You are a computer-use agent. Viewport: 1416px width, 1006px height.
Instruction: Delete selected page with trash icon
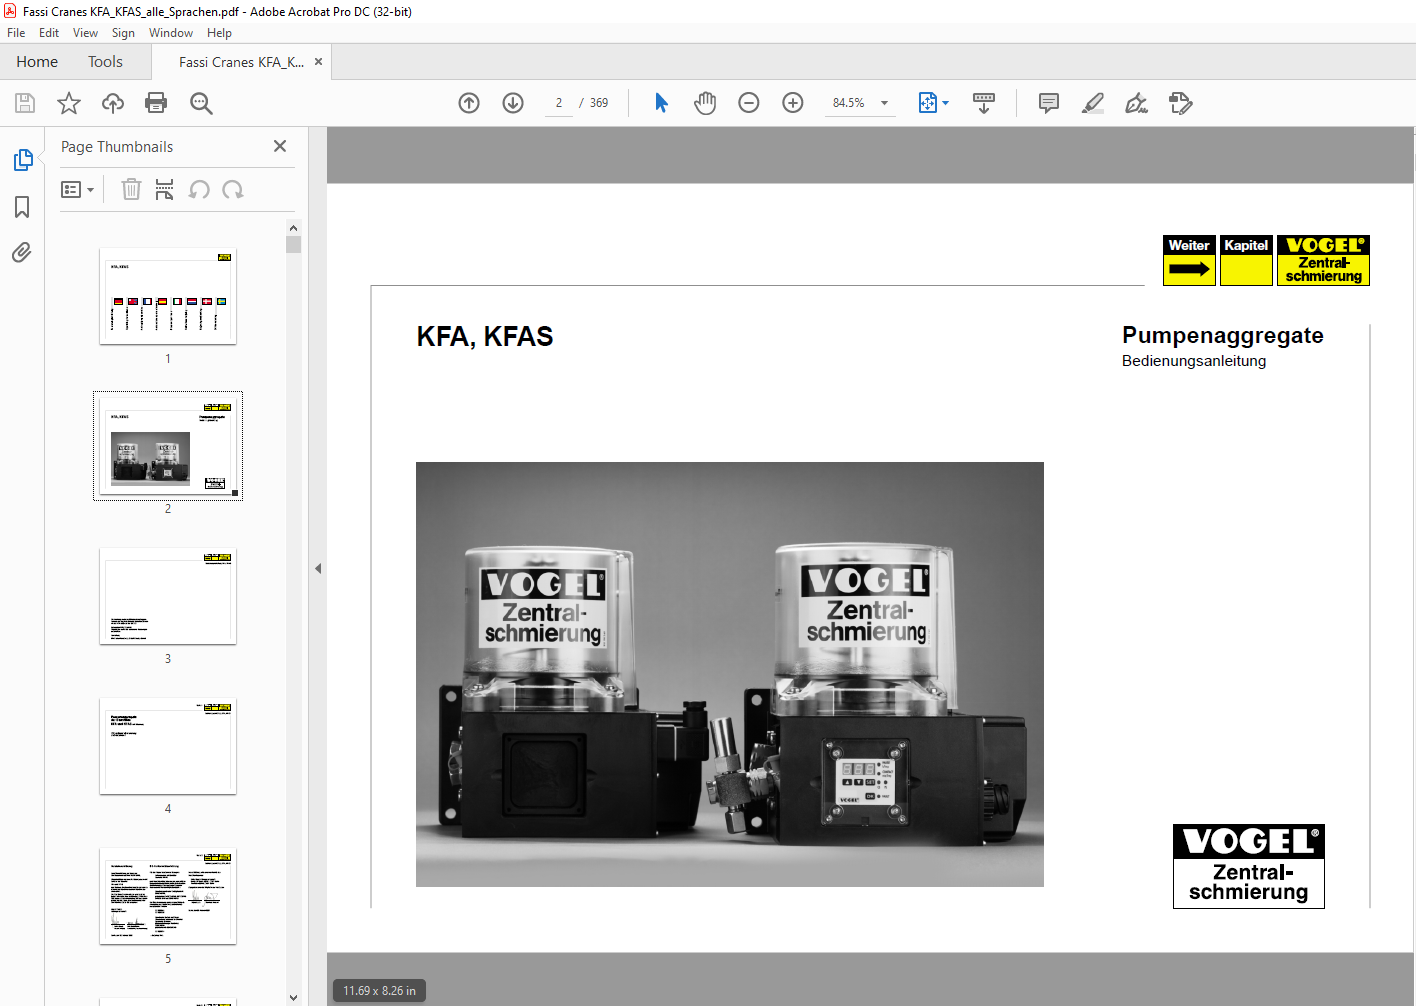tap(131, 189)
